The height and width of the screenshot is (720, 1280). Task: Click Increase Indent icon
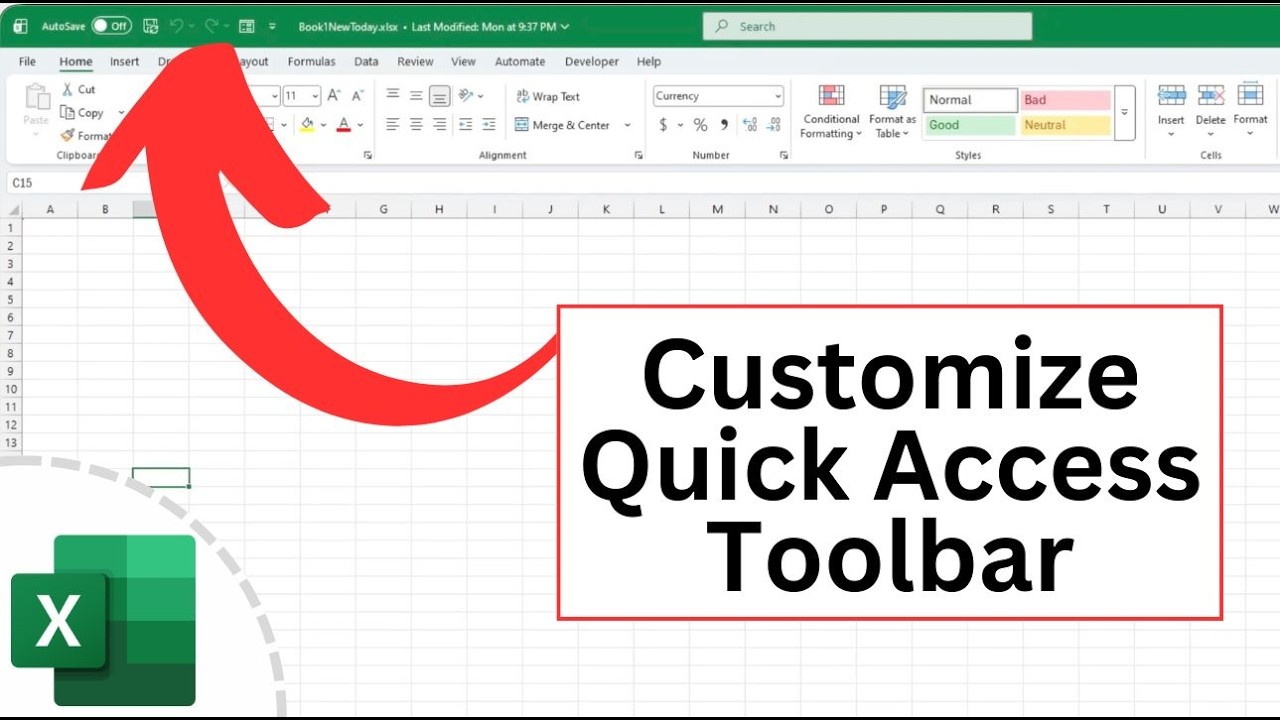[488, 125]
